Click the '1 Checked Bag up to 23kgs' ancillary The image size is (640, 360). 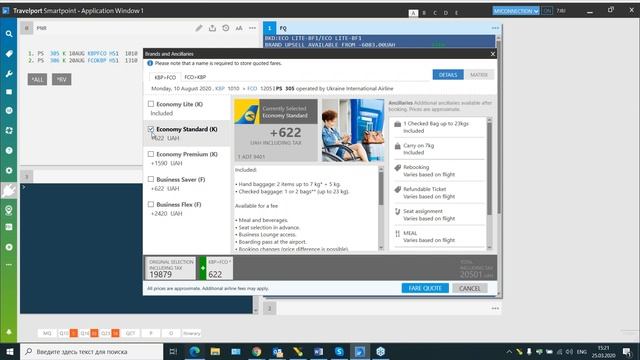point(438,127)
